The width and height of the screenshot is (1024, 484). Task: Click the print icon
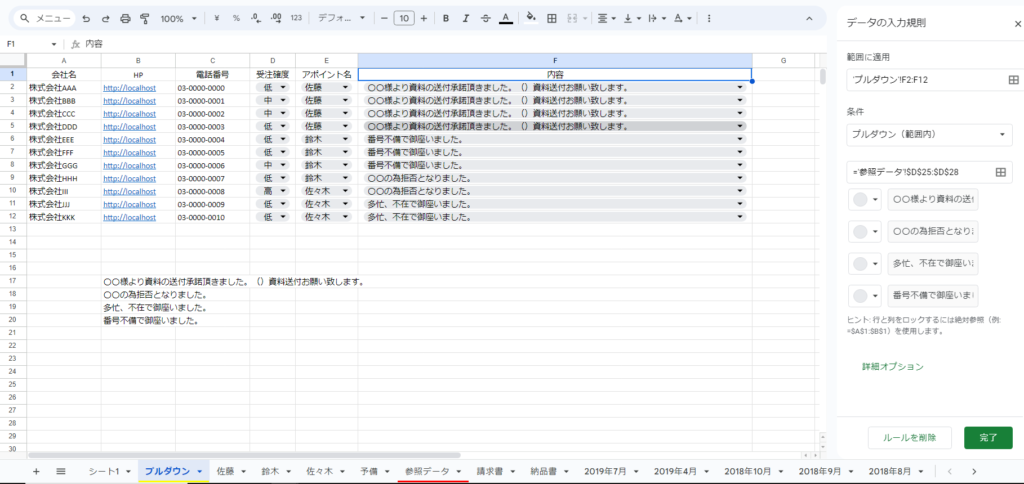(125, 18)
